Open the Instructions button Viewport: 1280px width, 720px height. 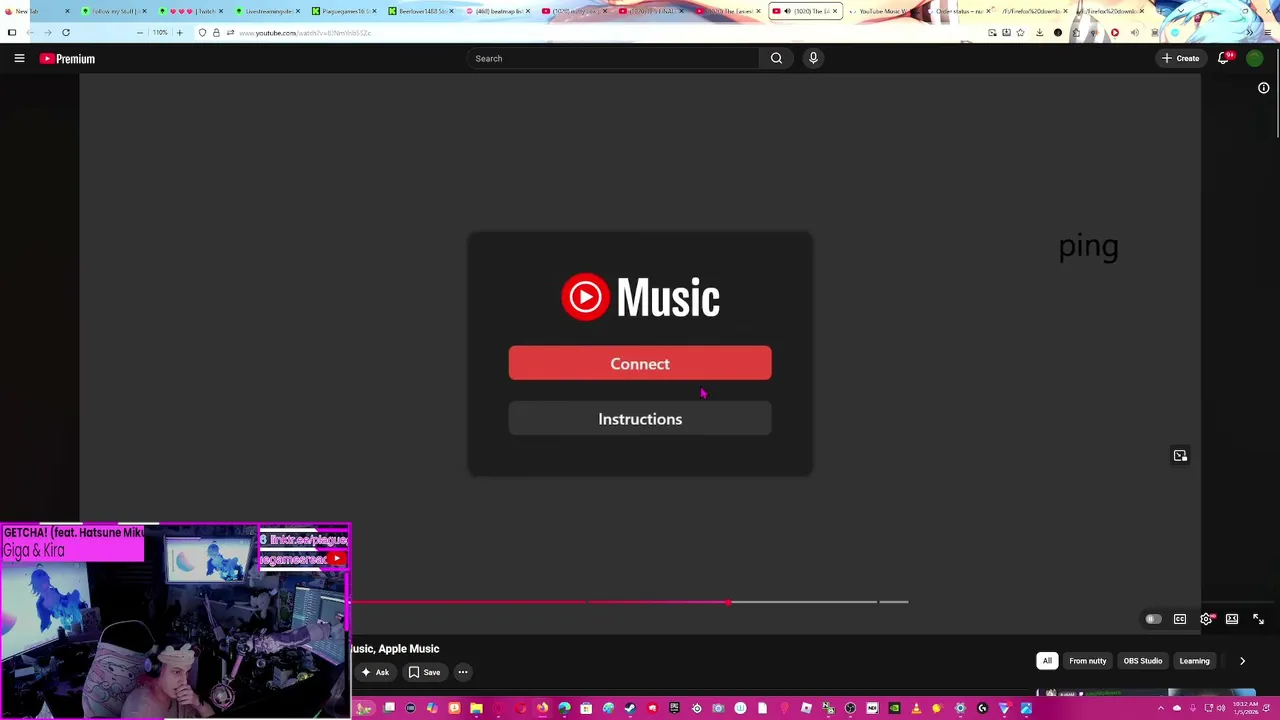pyautogui.click(x=640, y=419)
